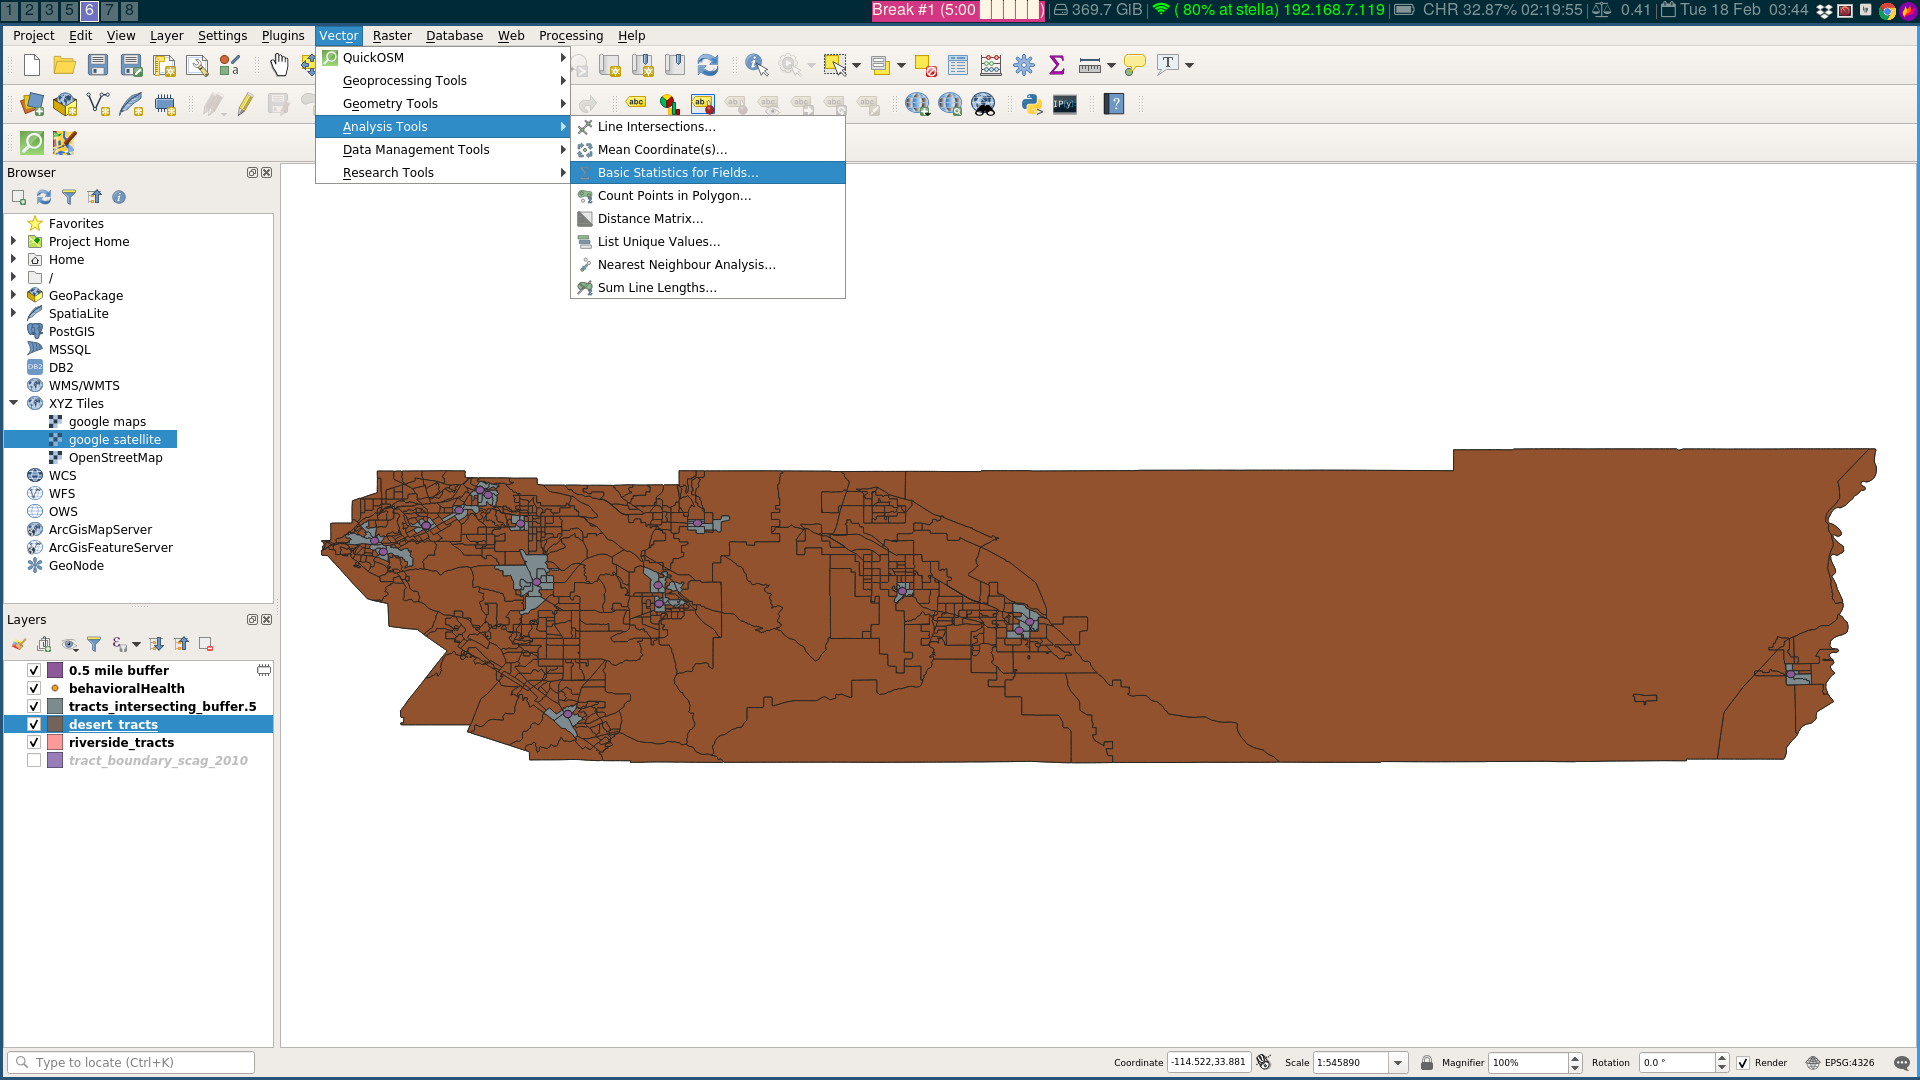Viewport: 1920px width, 1080px height.
Task: Click the New Shapefile Layer icon
Action: click(98, 104)
